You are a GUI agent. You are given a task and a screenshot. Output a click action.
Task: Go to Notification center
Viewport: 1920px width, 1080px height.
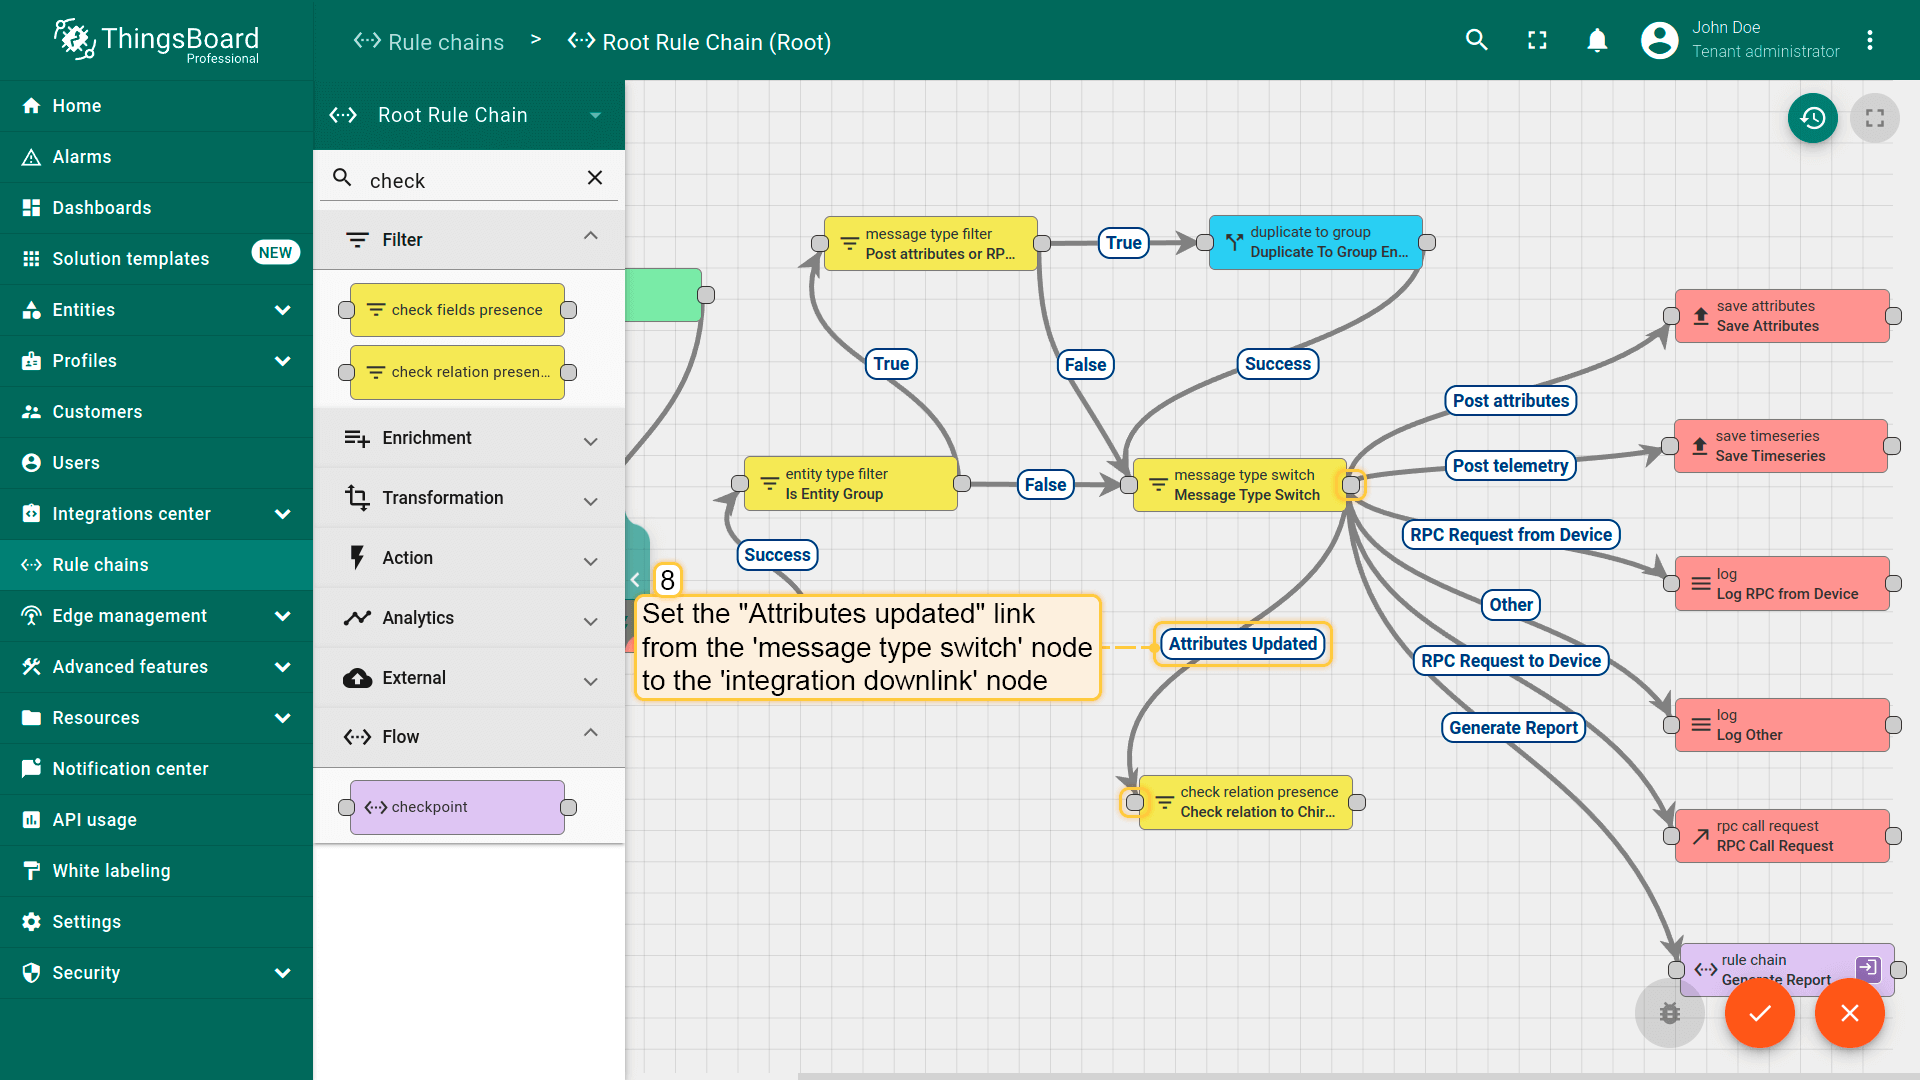130,769
